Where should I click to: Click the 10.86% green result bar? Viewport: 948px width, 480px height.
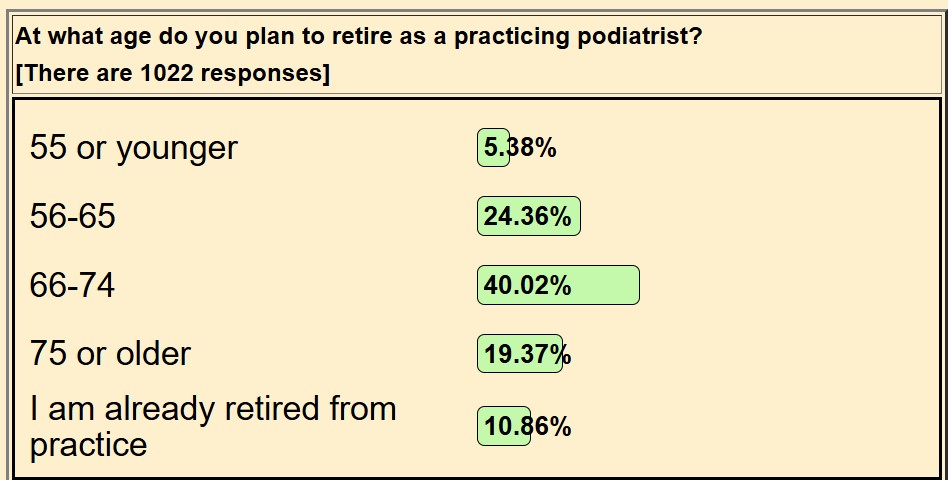pyautogui.click(x=504, y=426)
